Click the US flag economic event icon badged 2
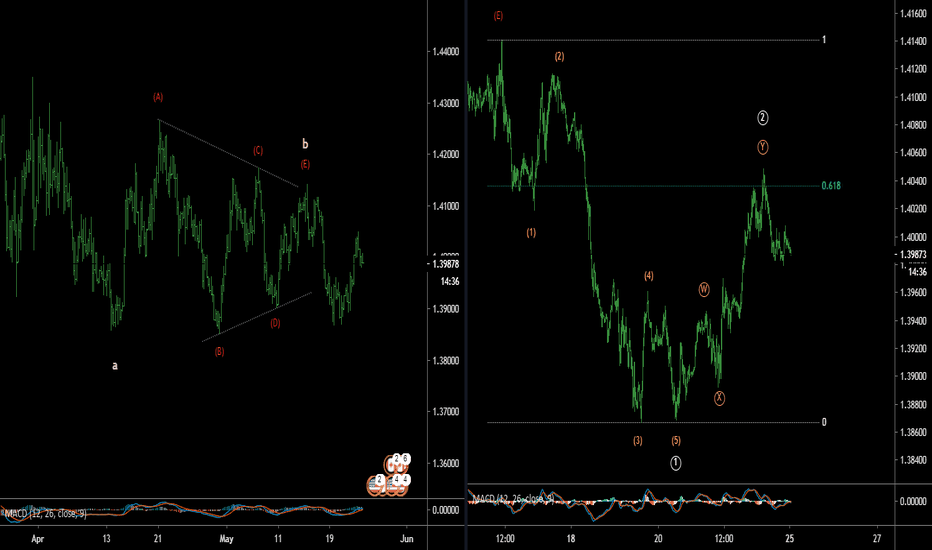Screen dimensions: 932x550 376,485
